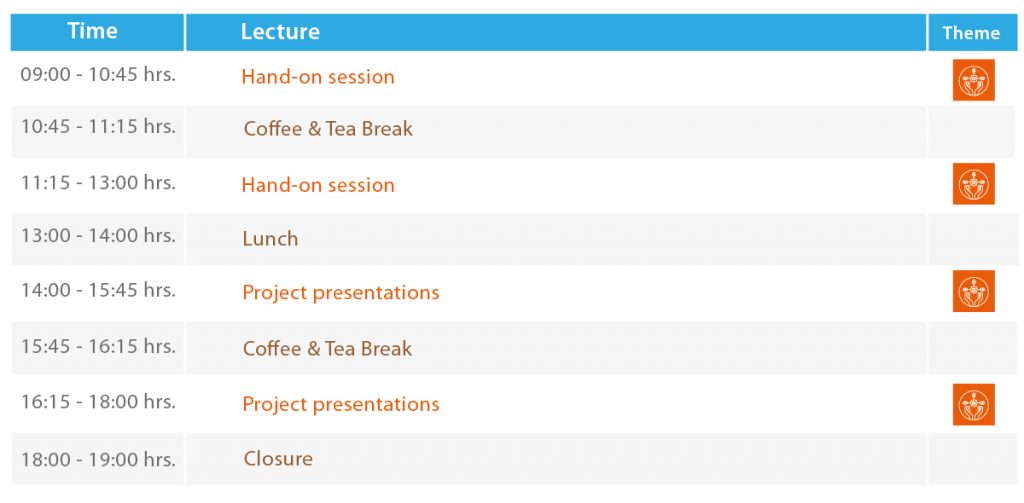
Task: Open the first Hand-on session link
Action: (x=318, y=77)
